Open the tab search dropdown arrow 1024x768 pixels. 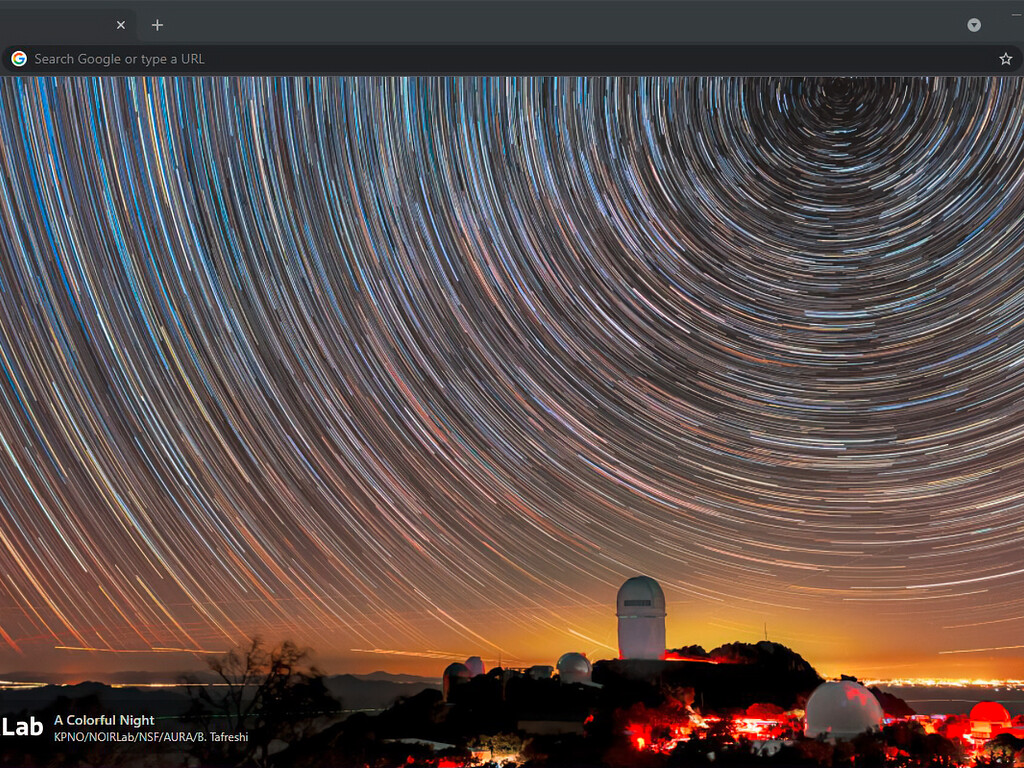coord(974,25)
